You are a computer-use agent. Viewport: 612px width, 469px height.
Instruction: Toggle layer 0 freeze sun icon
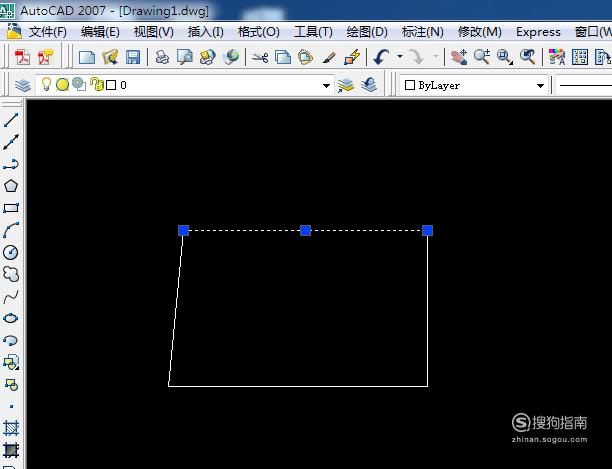tap(62, 85)
